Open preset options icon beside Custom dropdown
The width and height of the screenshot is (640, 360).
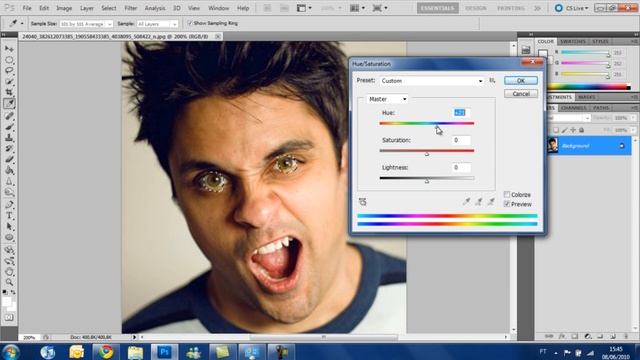pos(492,80)
